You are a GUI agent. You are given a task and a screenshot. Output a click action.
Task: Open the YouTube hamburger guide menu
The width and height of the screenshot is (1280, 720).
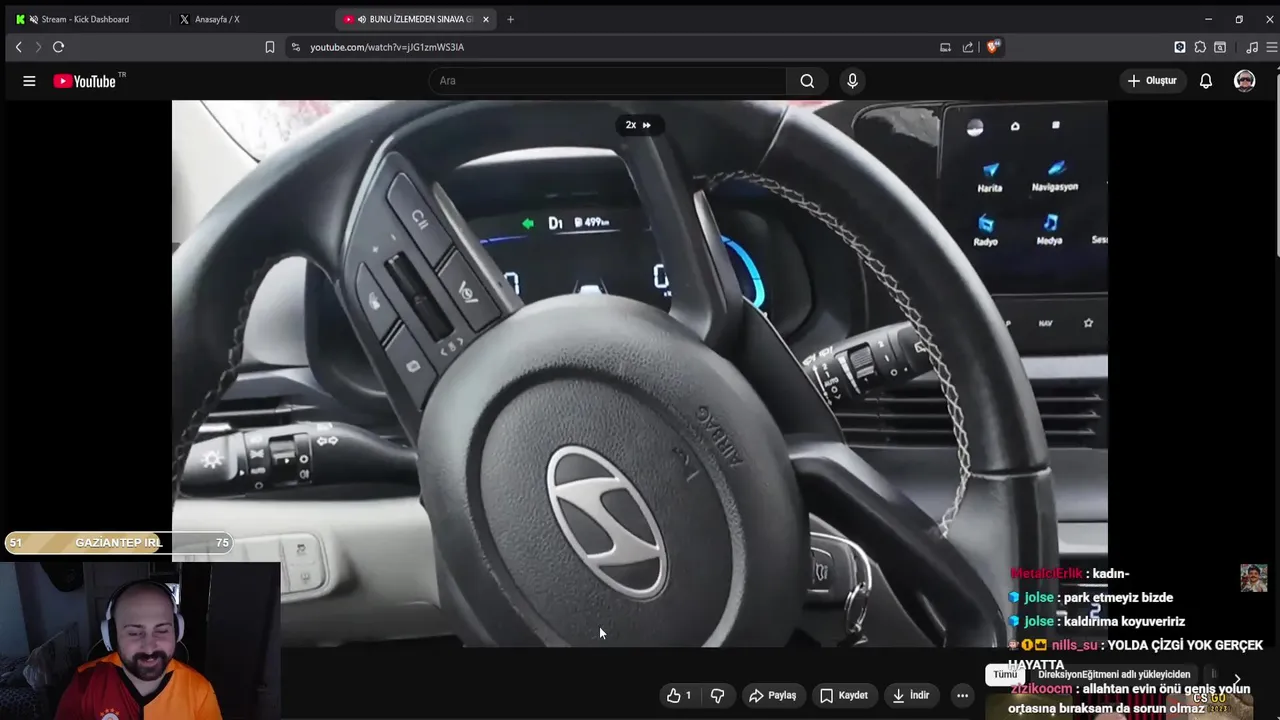pyautogui.click(x=29, y=81)
